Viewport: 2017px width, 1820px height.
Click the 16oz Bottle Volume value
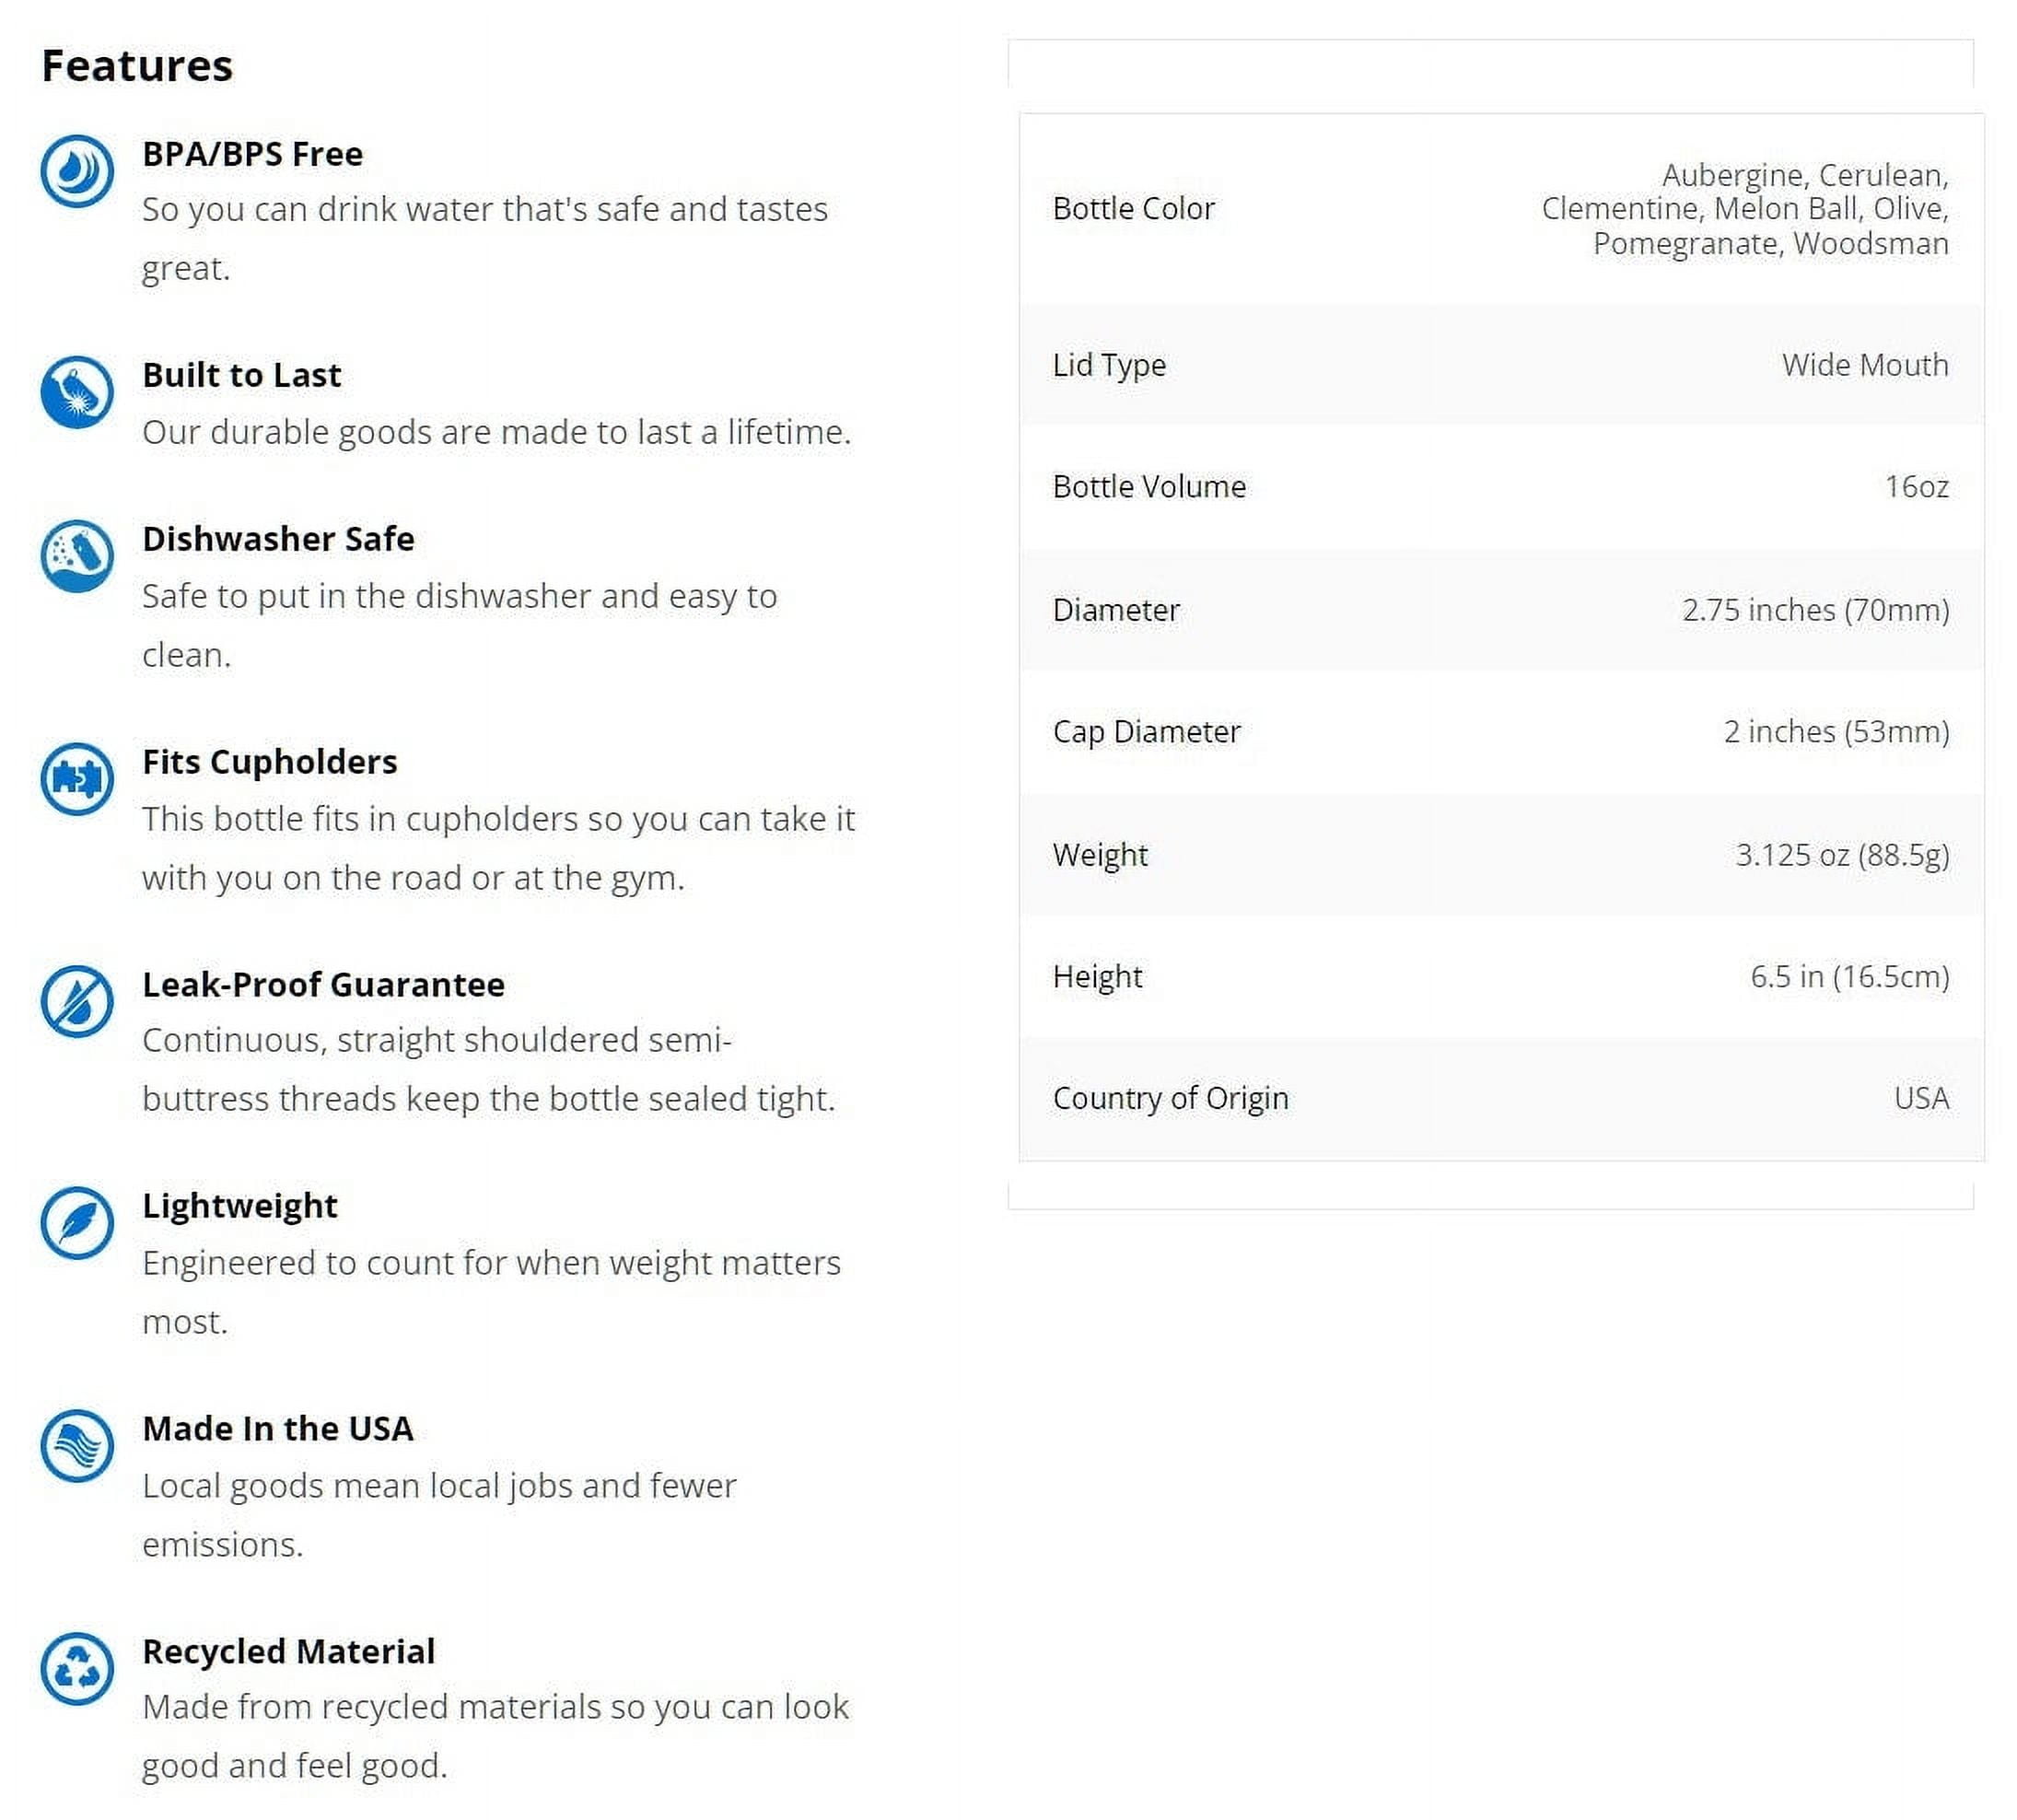[x=1917, y=487]
